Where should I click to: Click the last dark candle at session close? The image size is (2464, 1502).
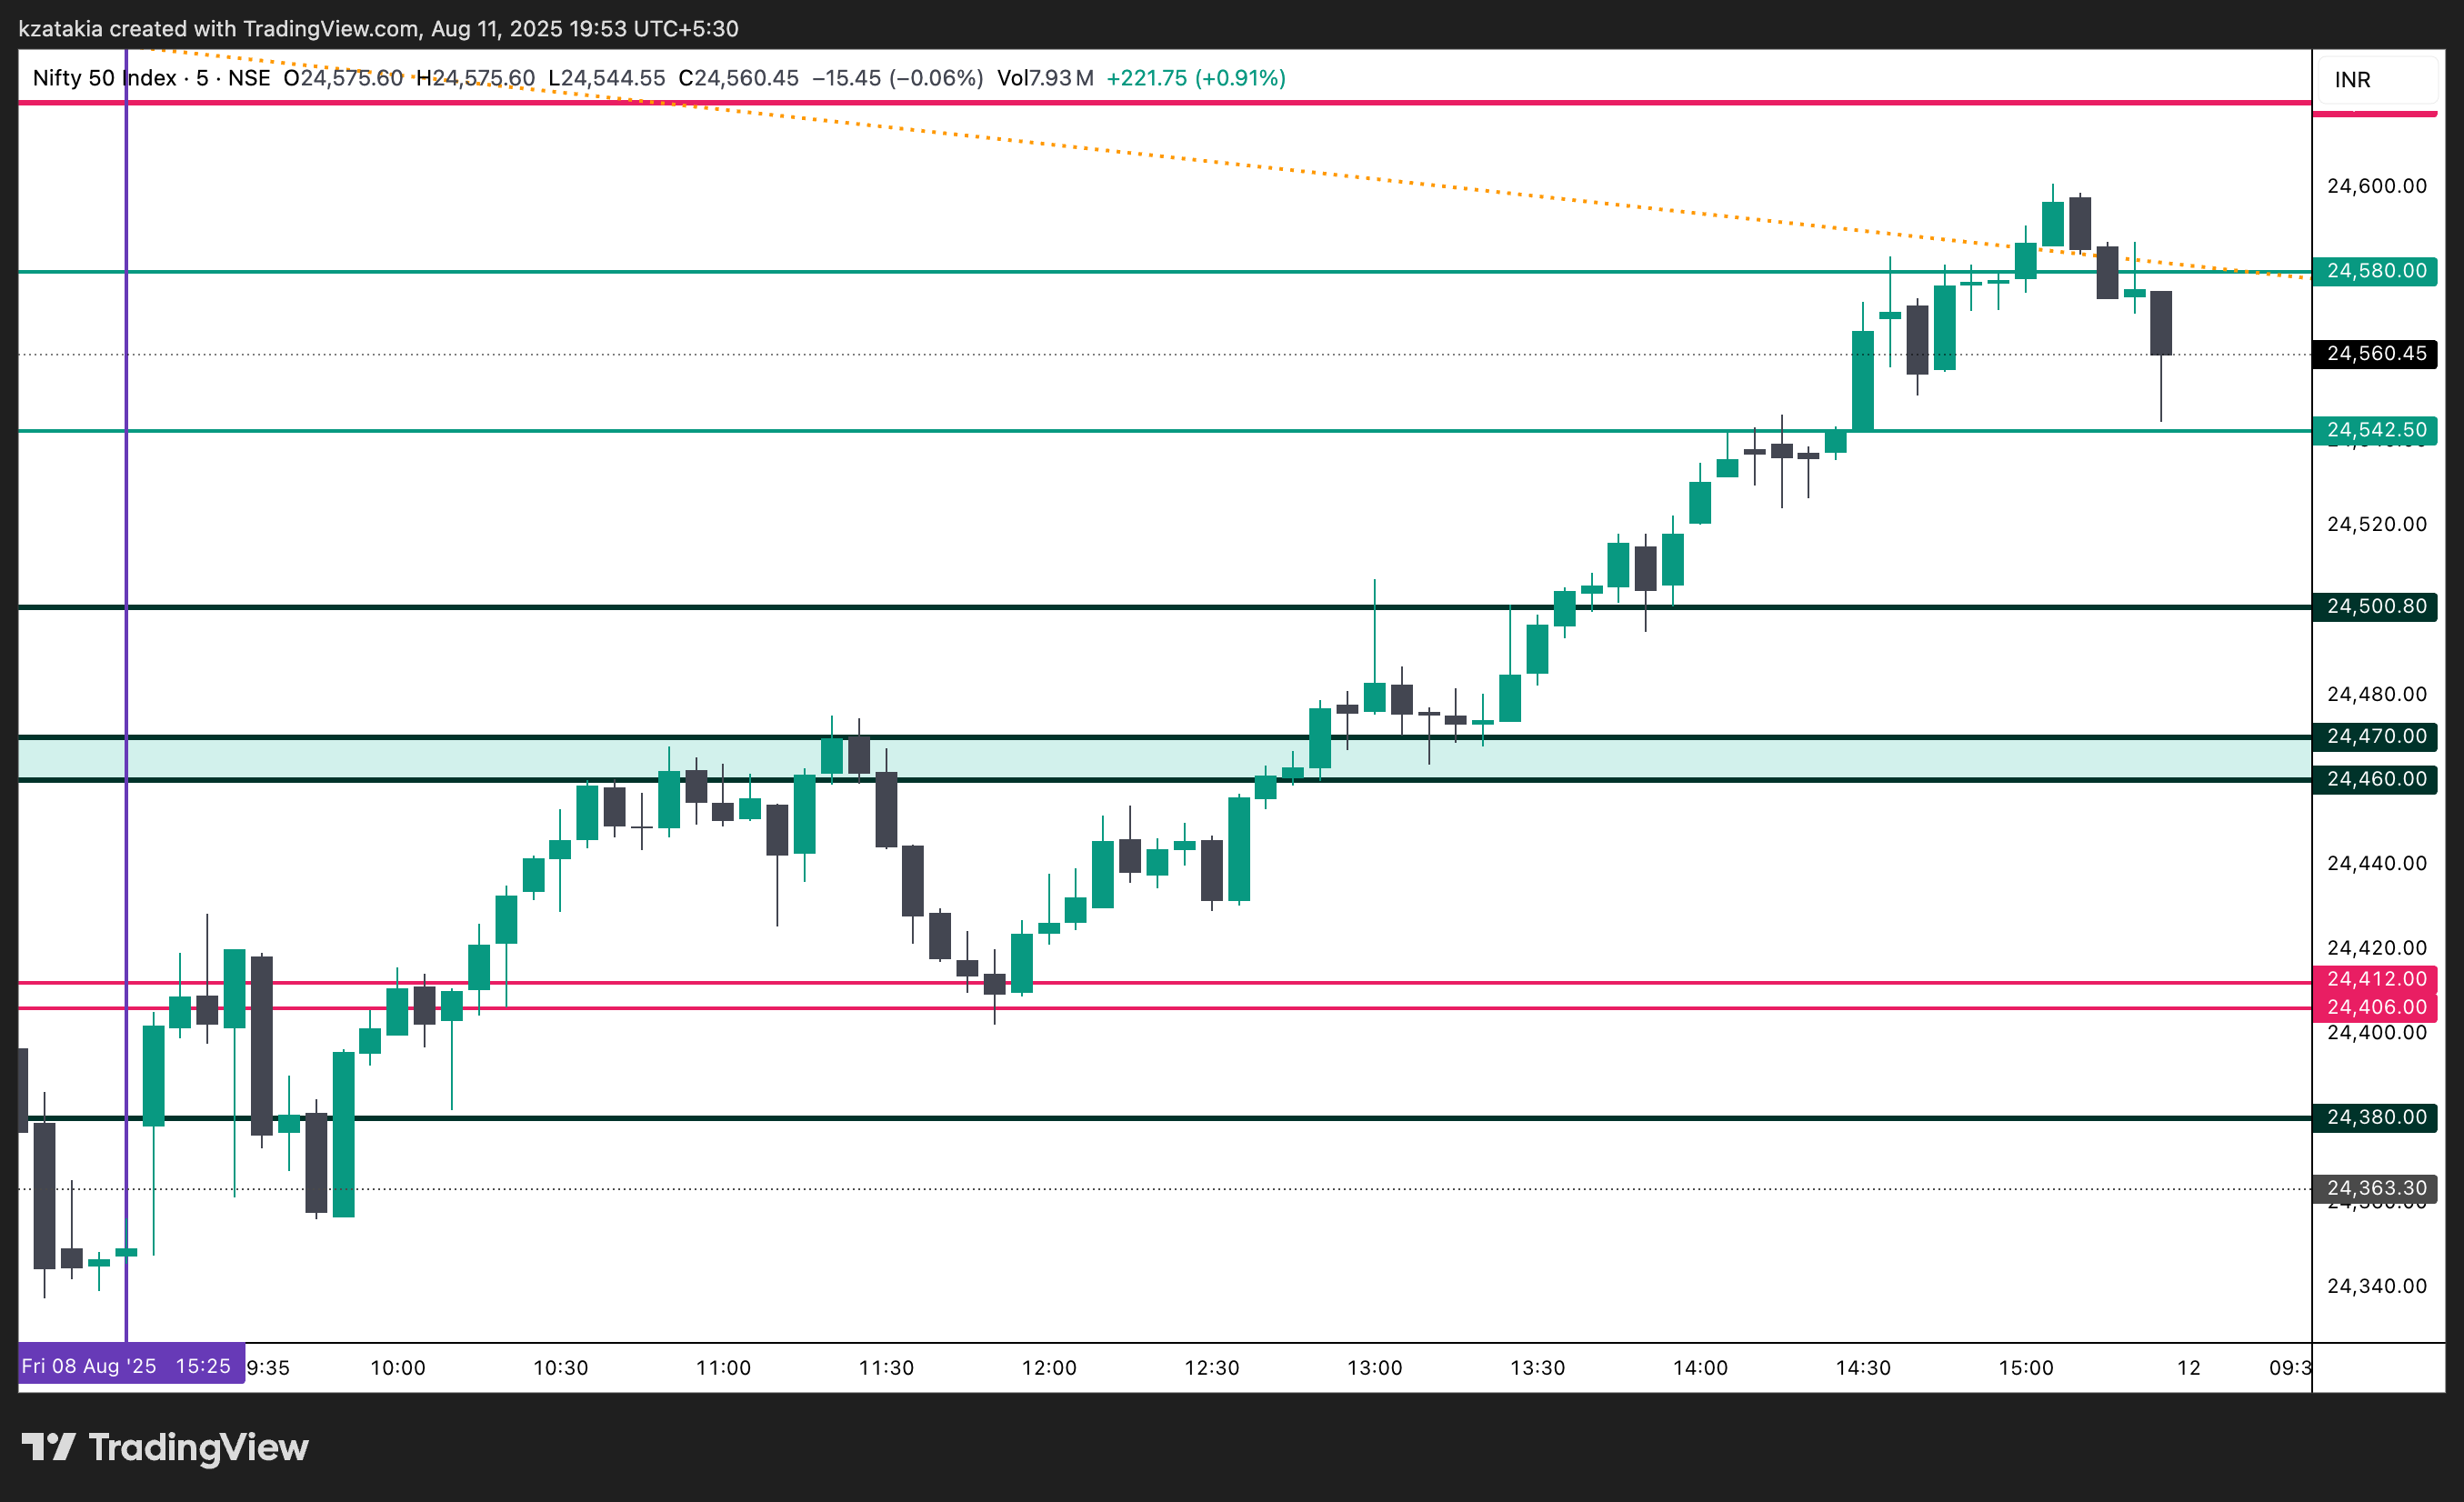[2161, 323]
